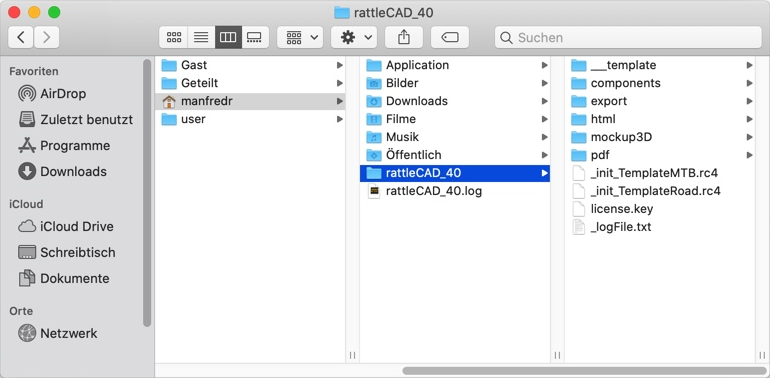Click the arrow beside rattleCAD_40 folder
Screen dimensions: 770x378
[545, 173]
